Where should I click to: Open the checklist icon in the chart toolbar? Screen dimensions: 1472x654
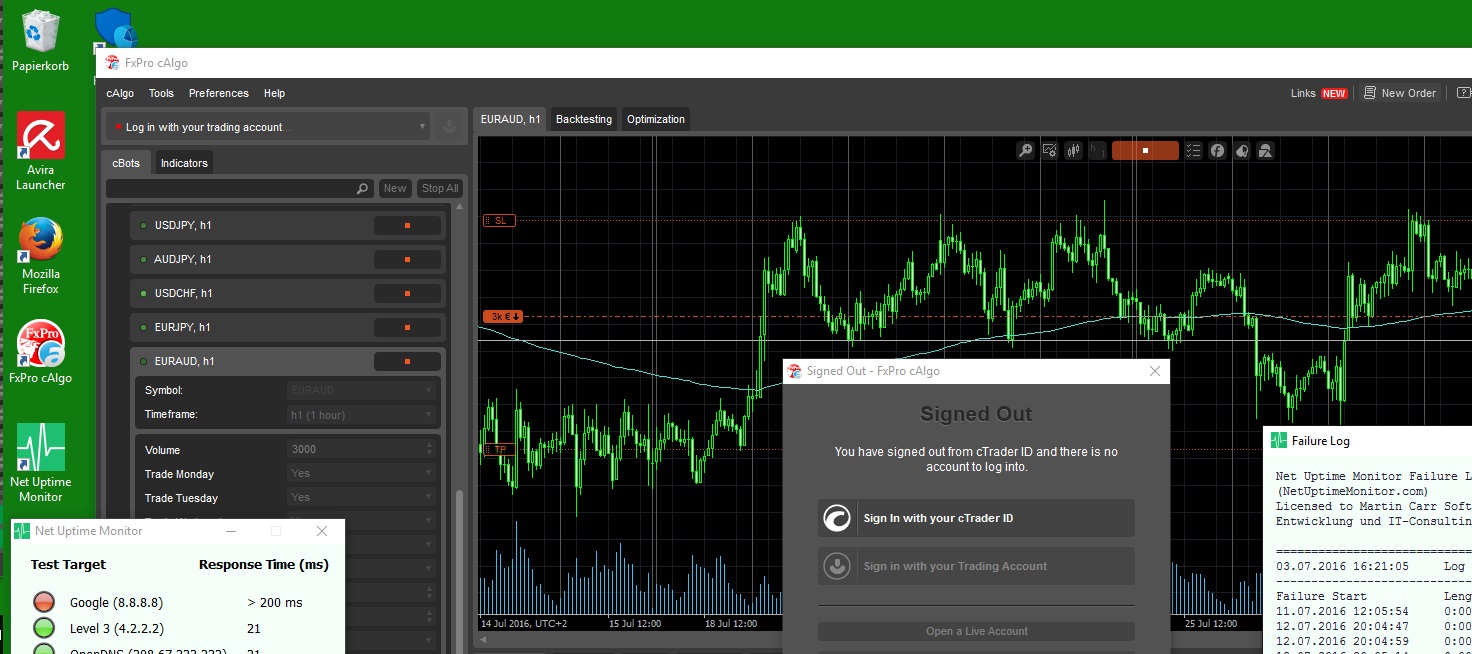[1193, 151]
